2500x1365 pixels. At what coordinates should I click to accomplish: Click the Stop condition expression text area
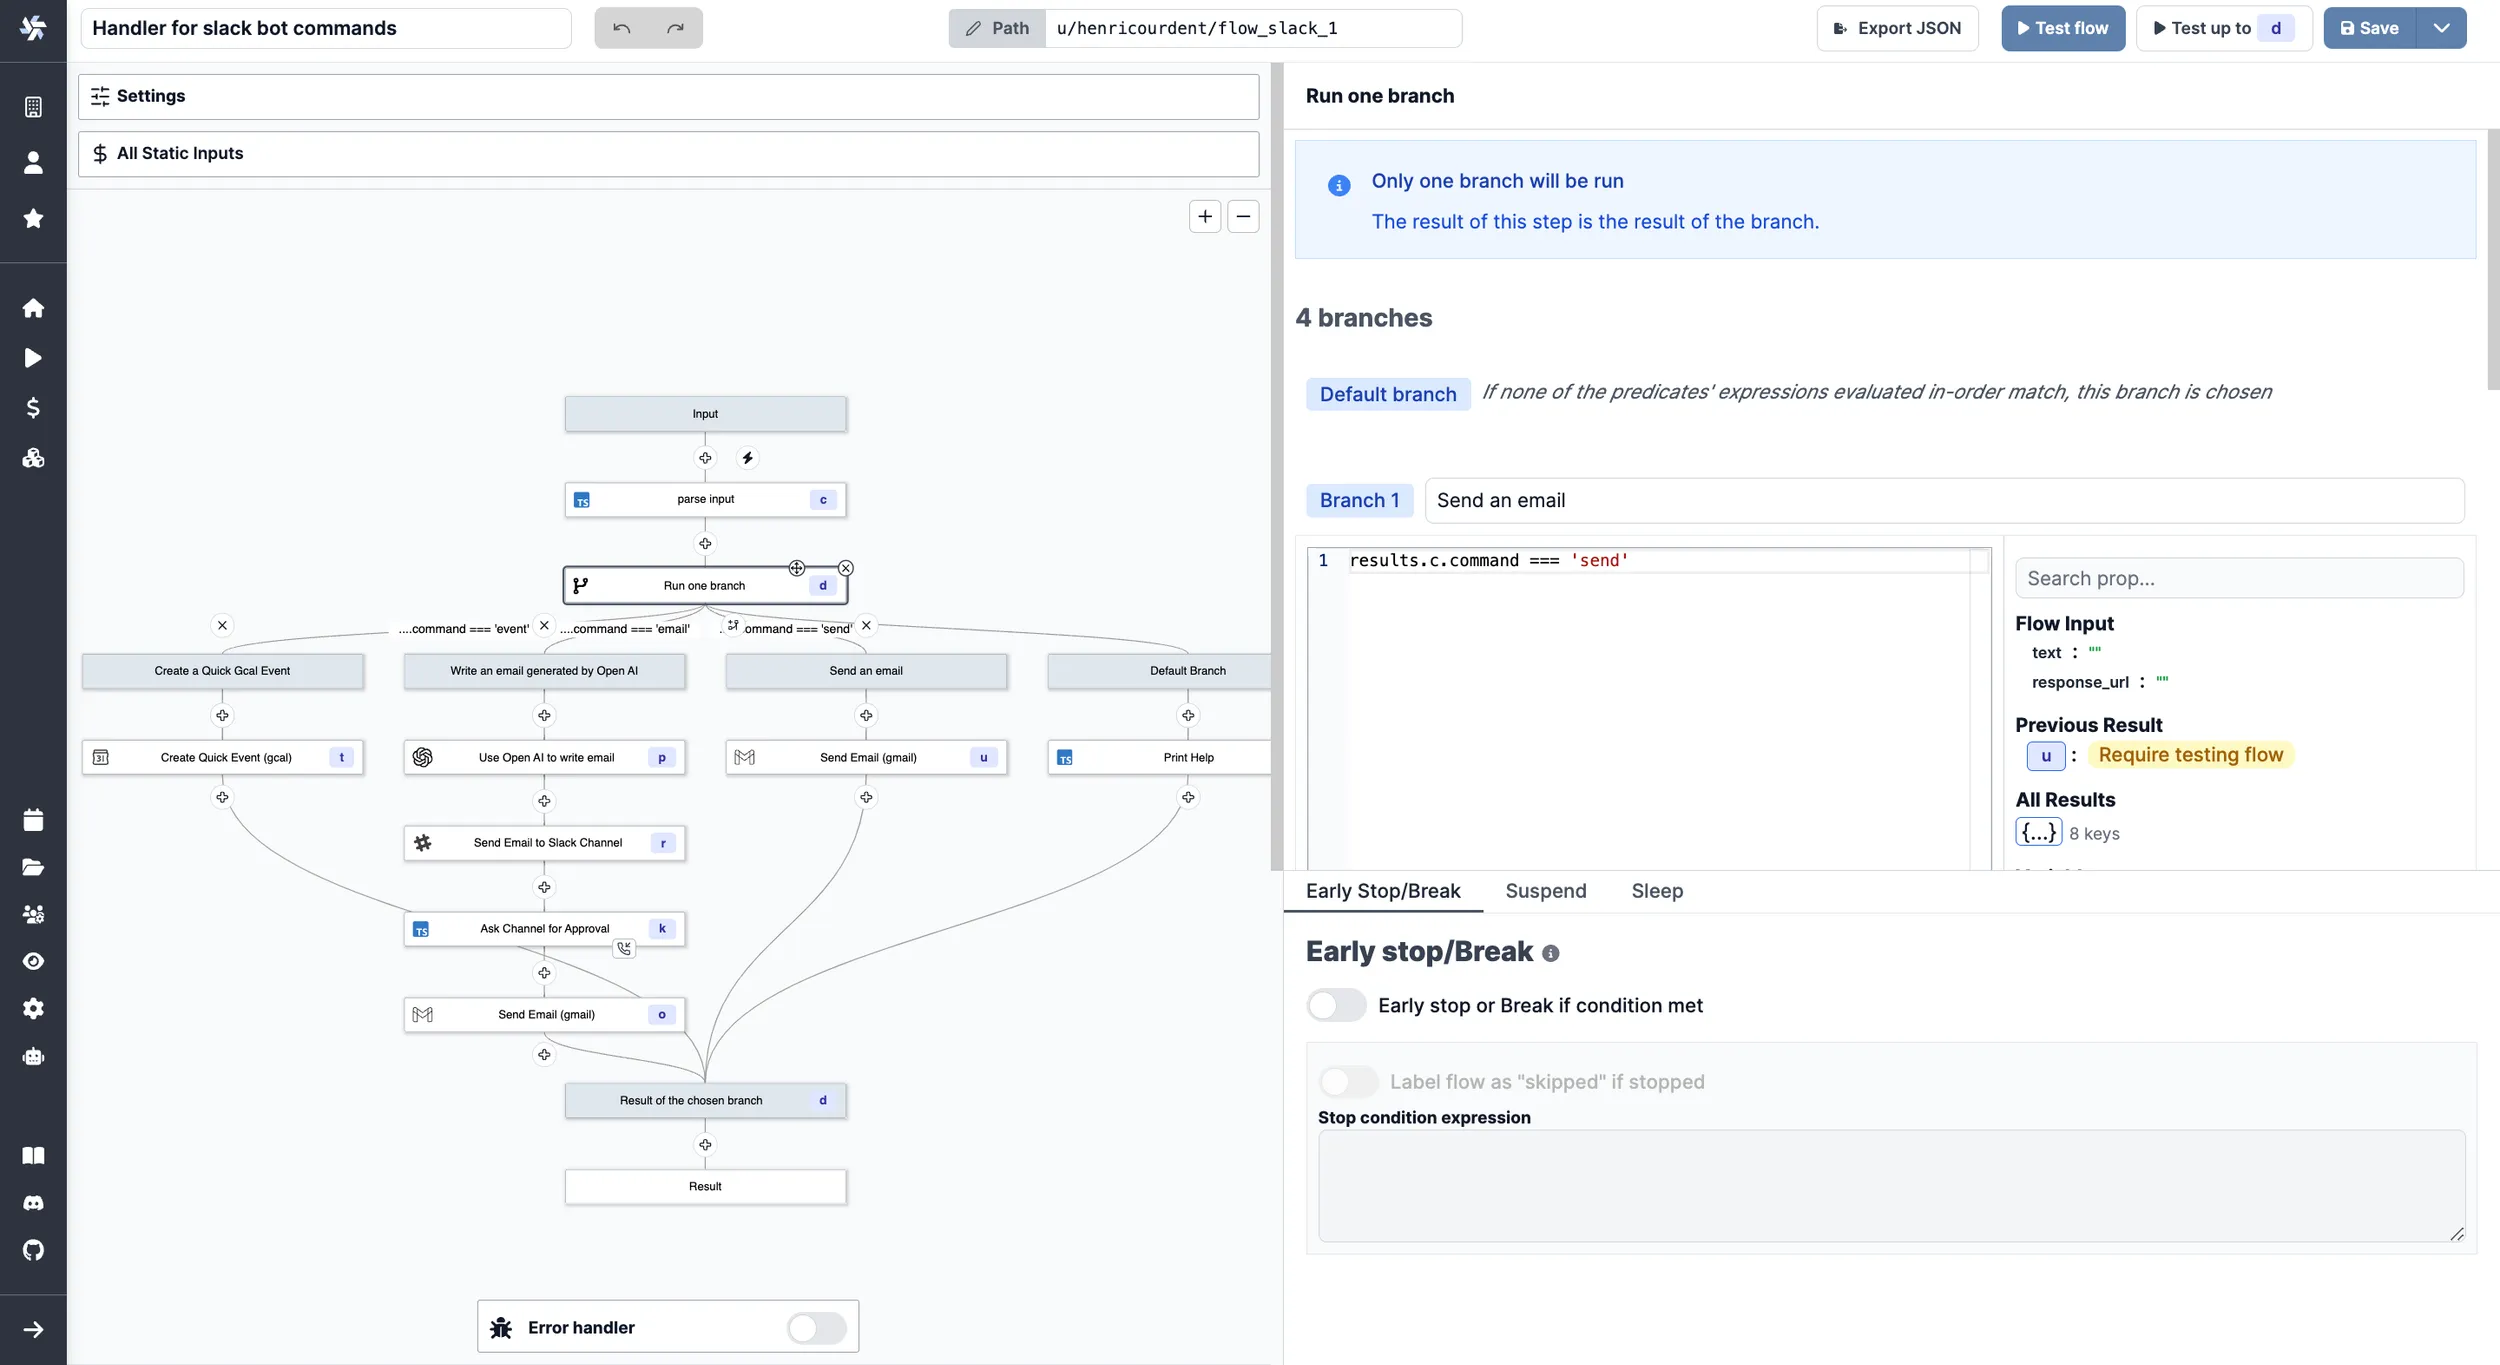point(1890,1186)
